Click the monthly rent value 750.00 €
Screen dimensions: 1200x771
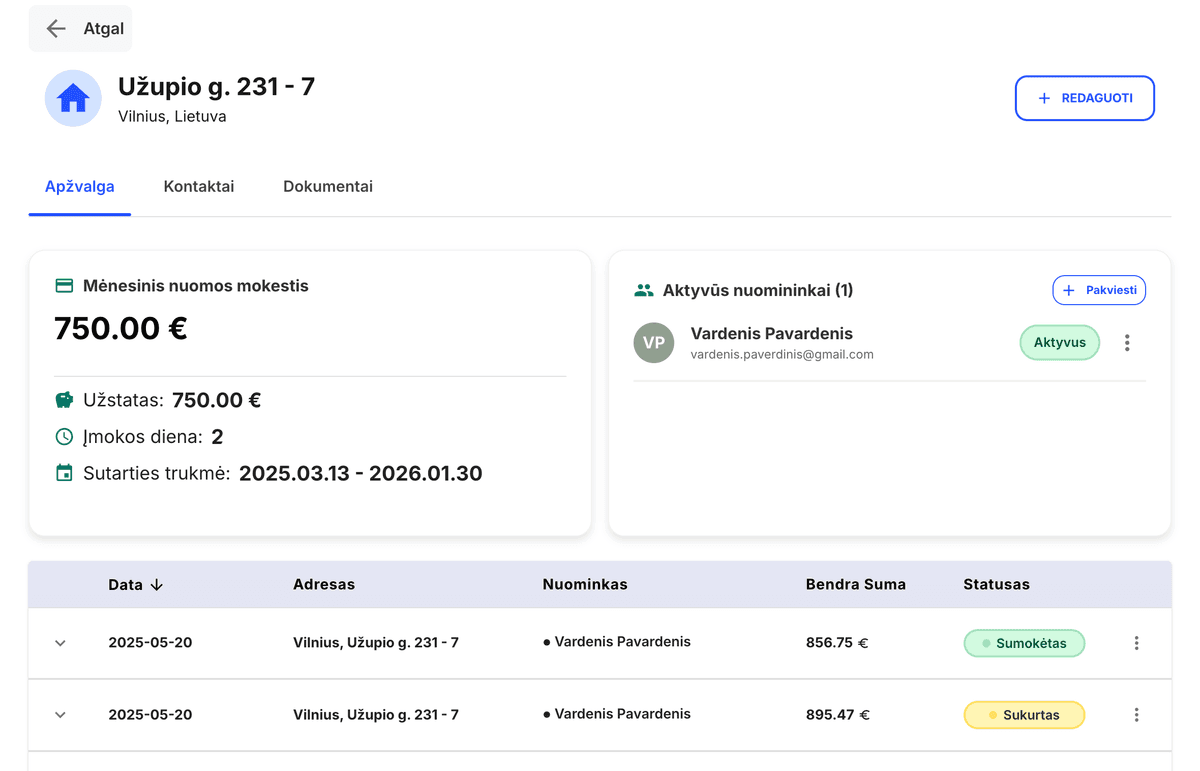[121, 328]
